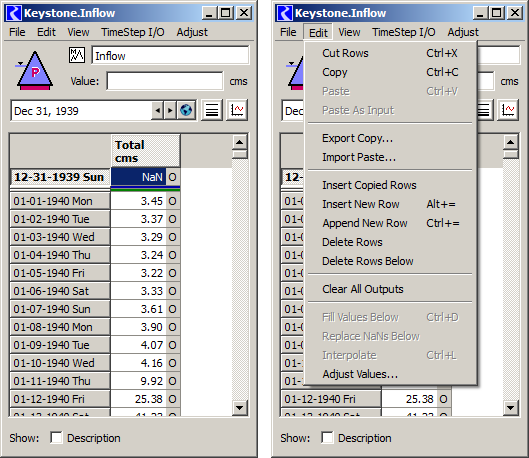Open the plot chart icon in left window
529x458 pixels.
pos(237,110)
